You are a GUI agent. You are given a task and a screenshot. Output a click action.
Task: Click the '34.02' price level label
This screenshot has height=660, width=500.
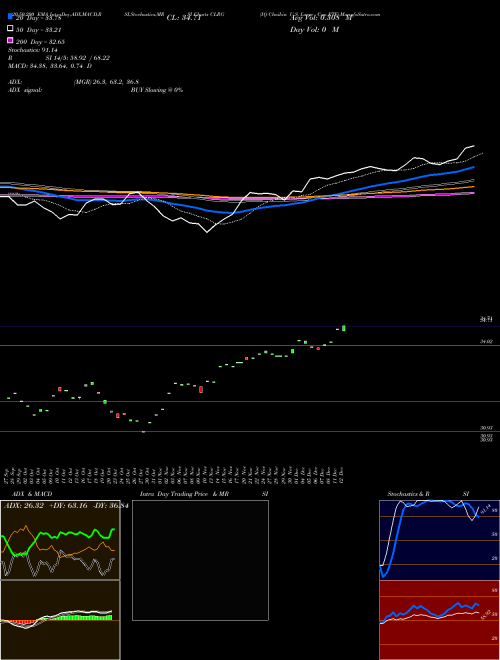click(487, 342)
